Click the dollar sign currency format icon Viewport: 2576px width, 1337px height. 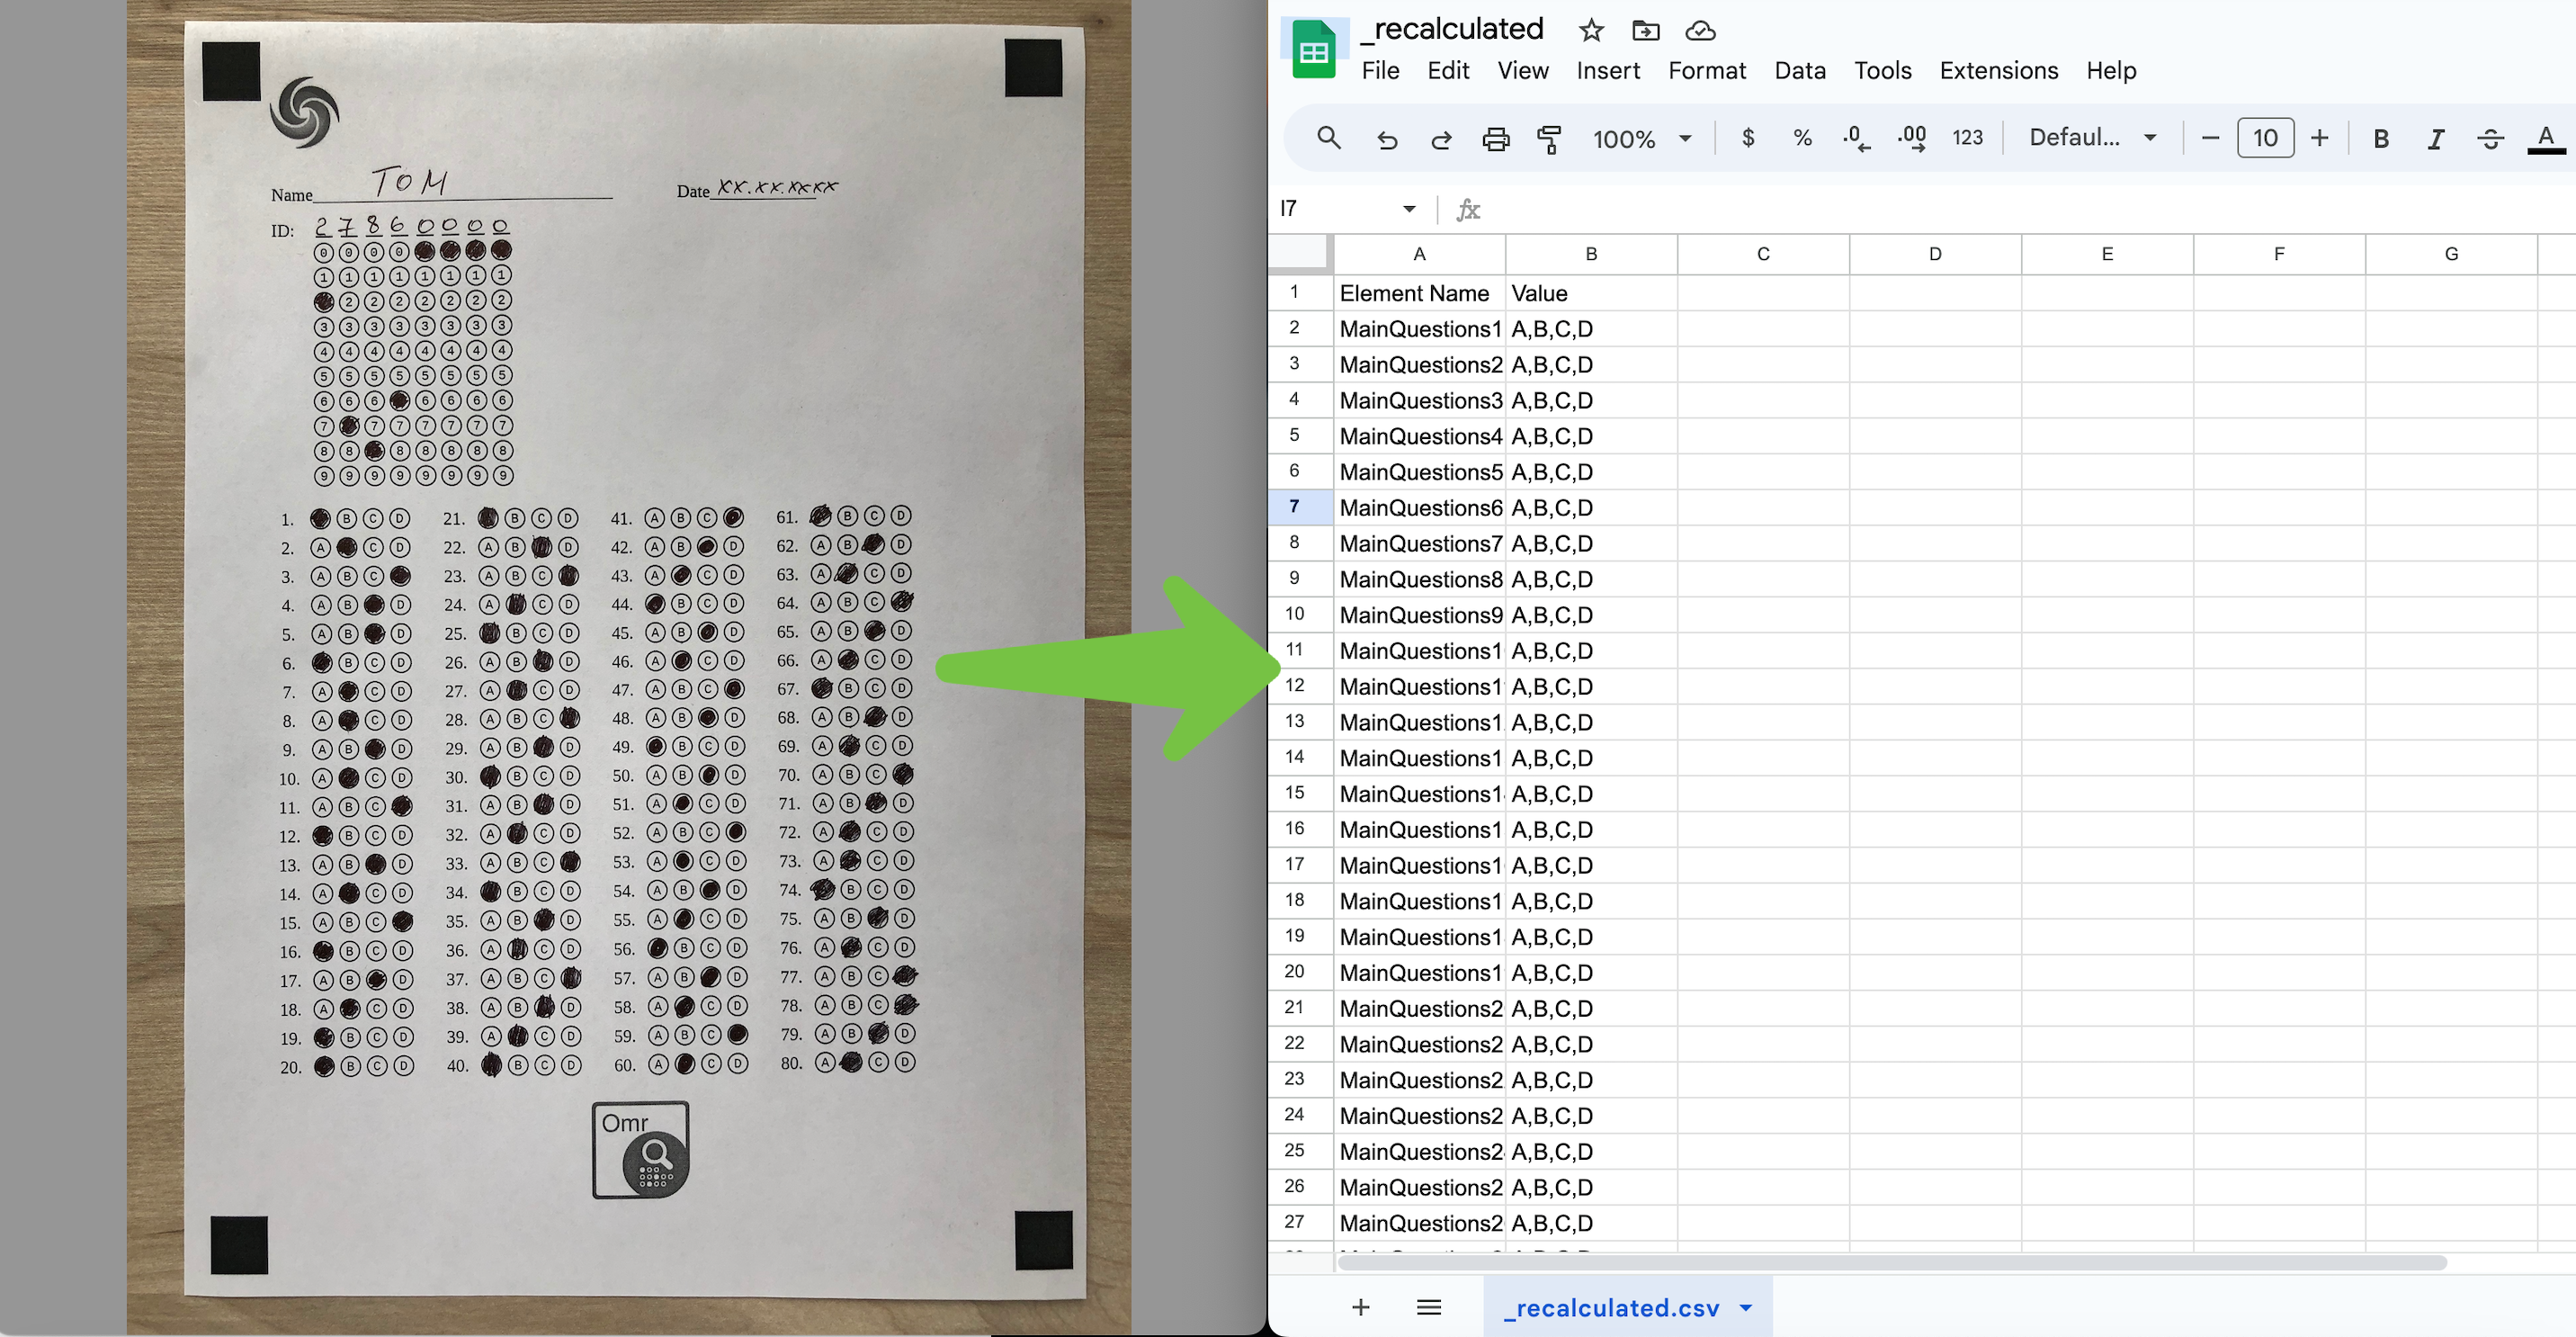1747,136
